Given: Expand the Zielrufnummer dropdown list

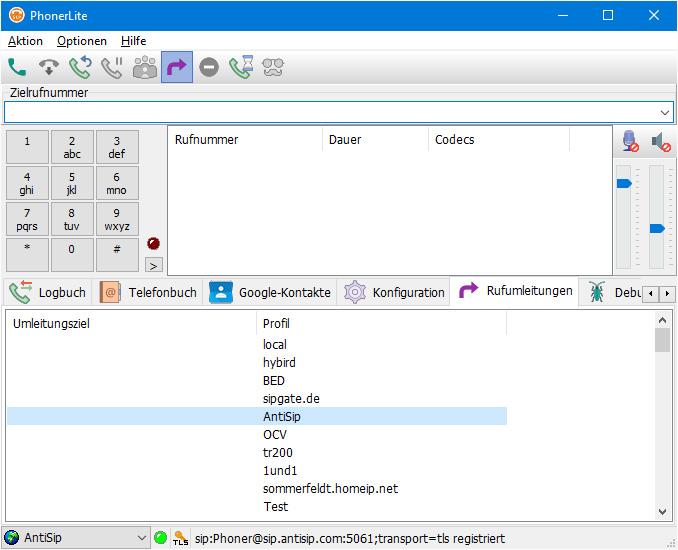Looking at the screenshot, I should 665,113.
